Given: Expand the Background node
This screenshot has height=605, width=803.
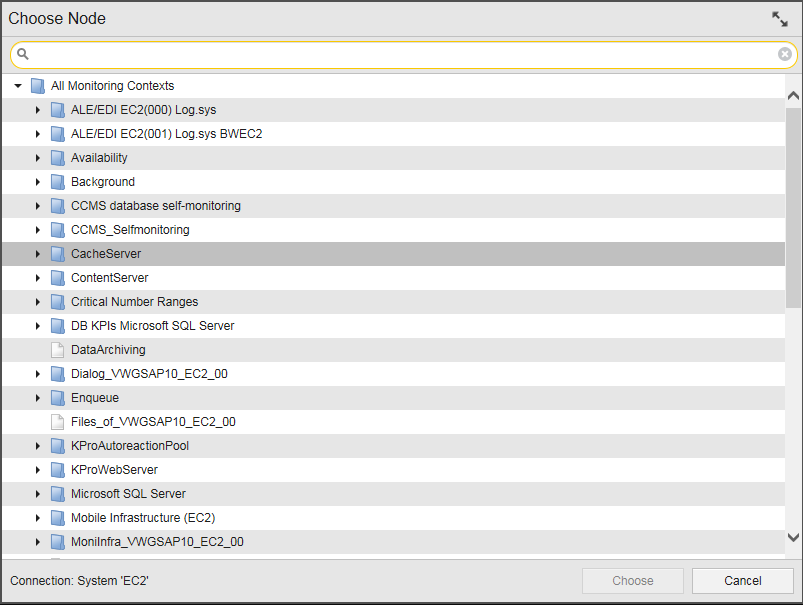Looking at the screenshot, I should point(37,182).
